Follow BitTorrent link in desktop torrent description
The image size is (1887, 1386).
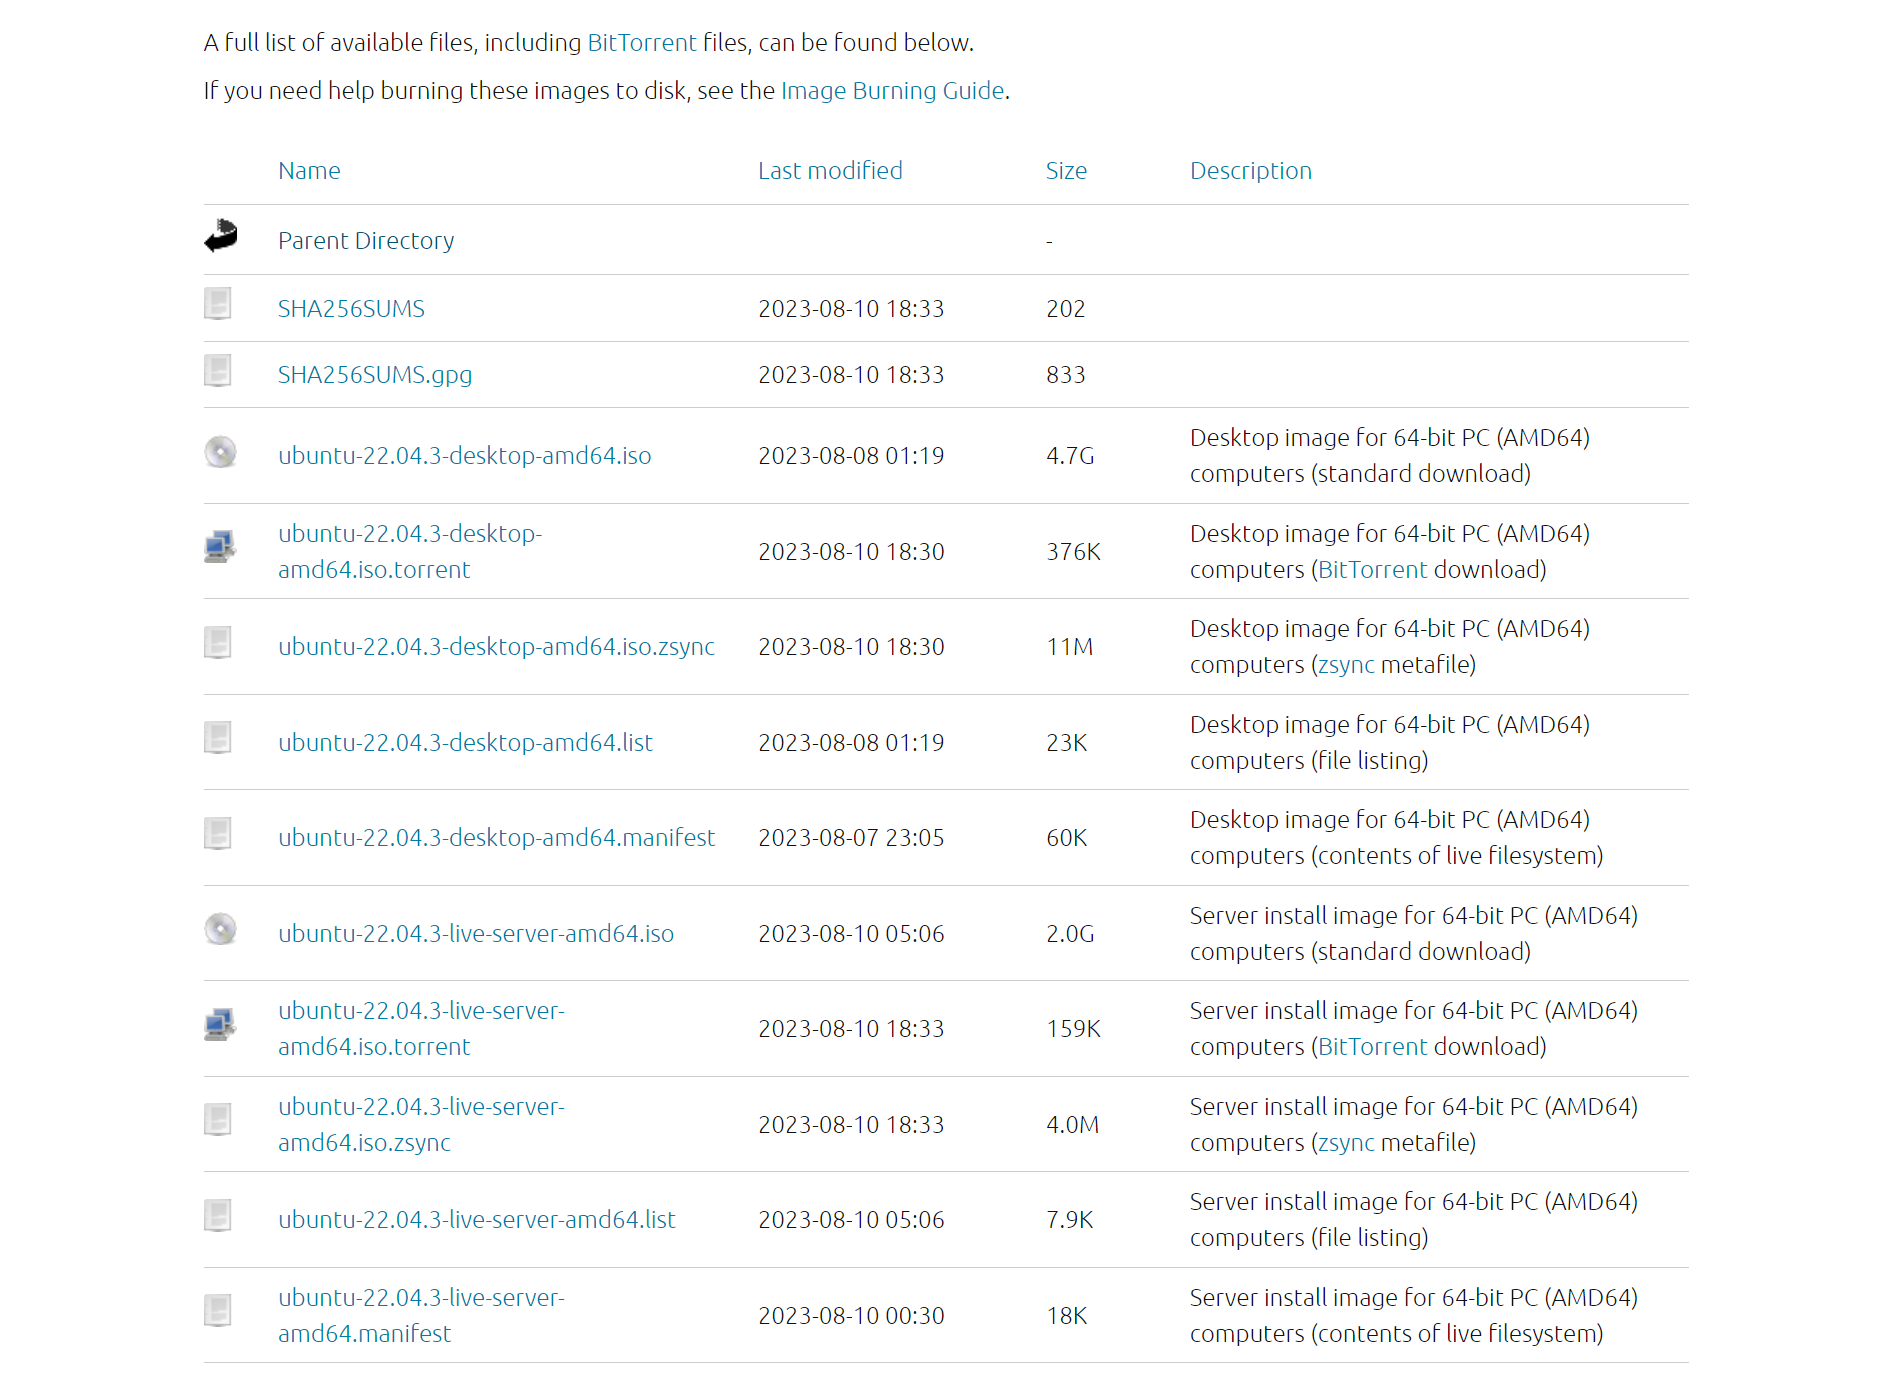point(1373,570)
